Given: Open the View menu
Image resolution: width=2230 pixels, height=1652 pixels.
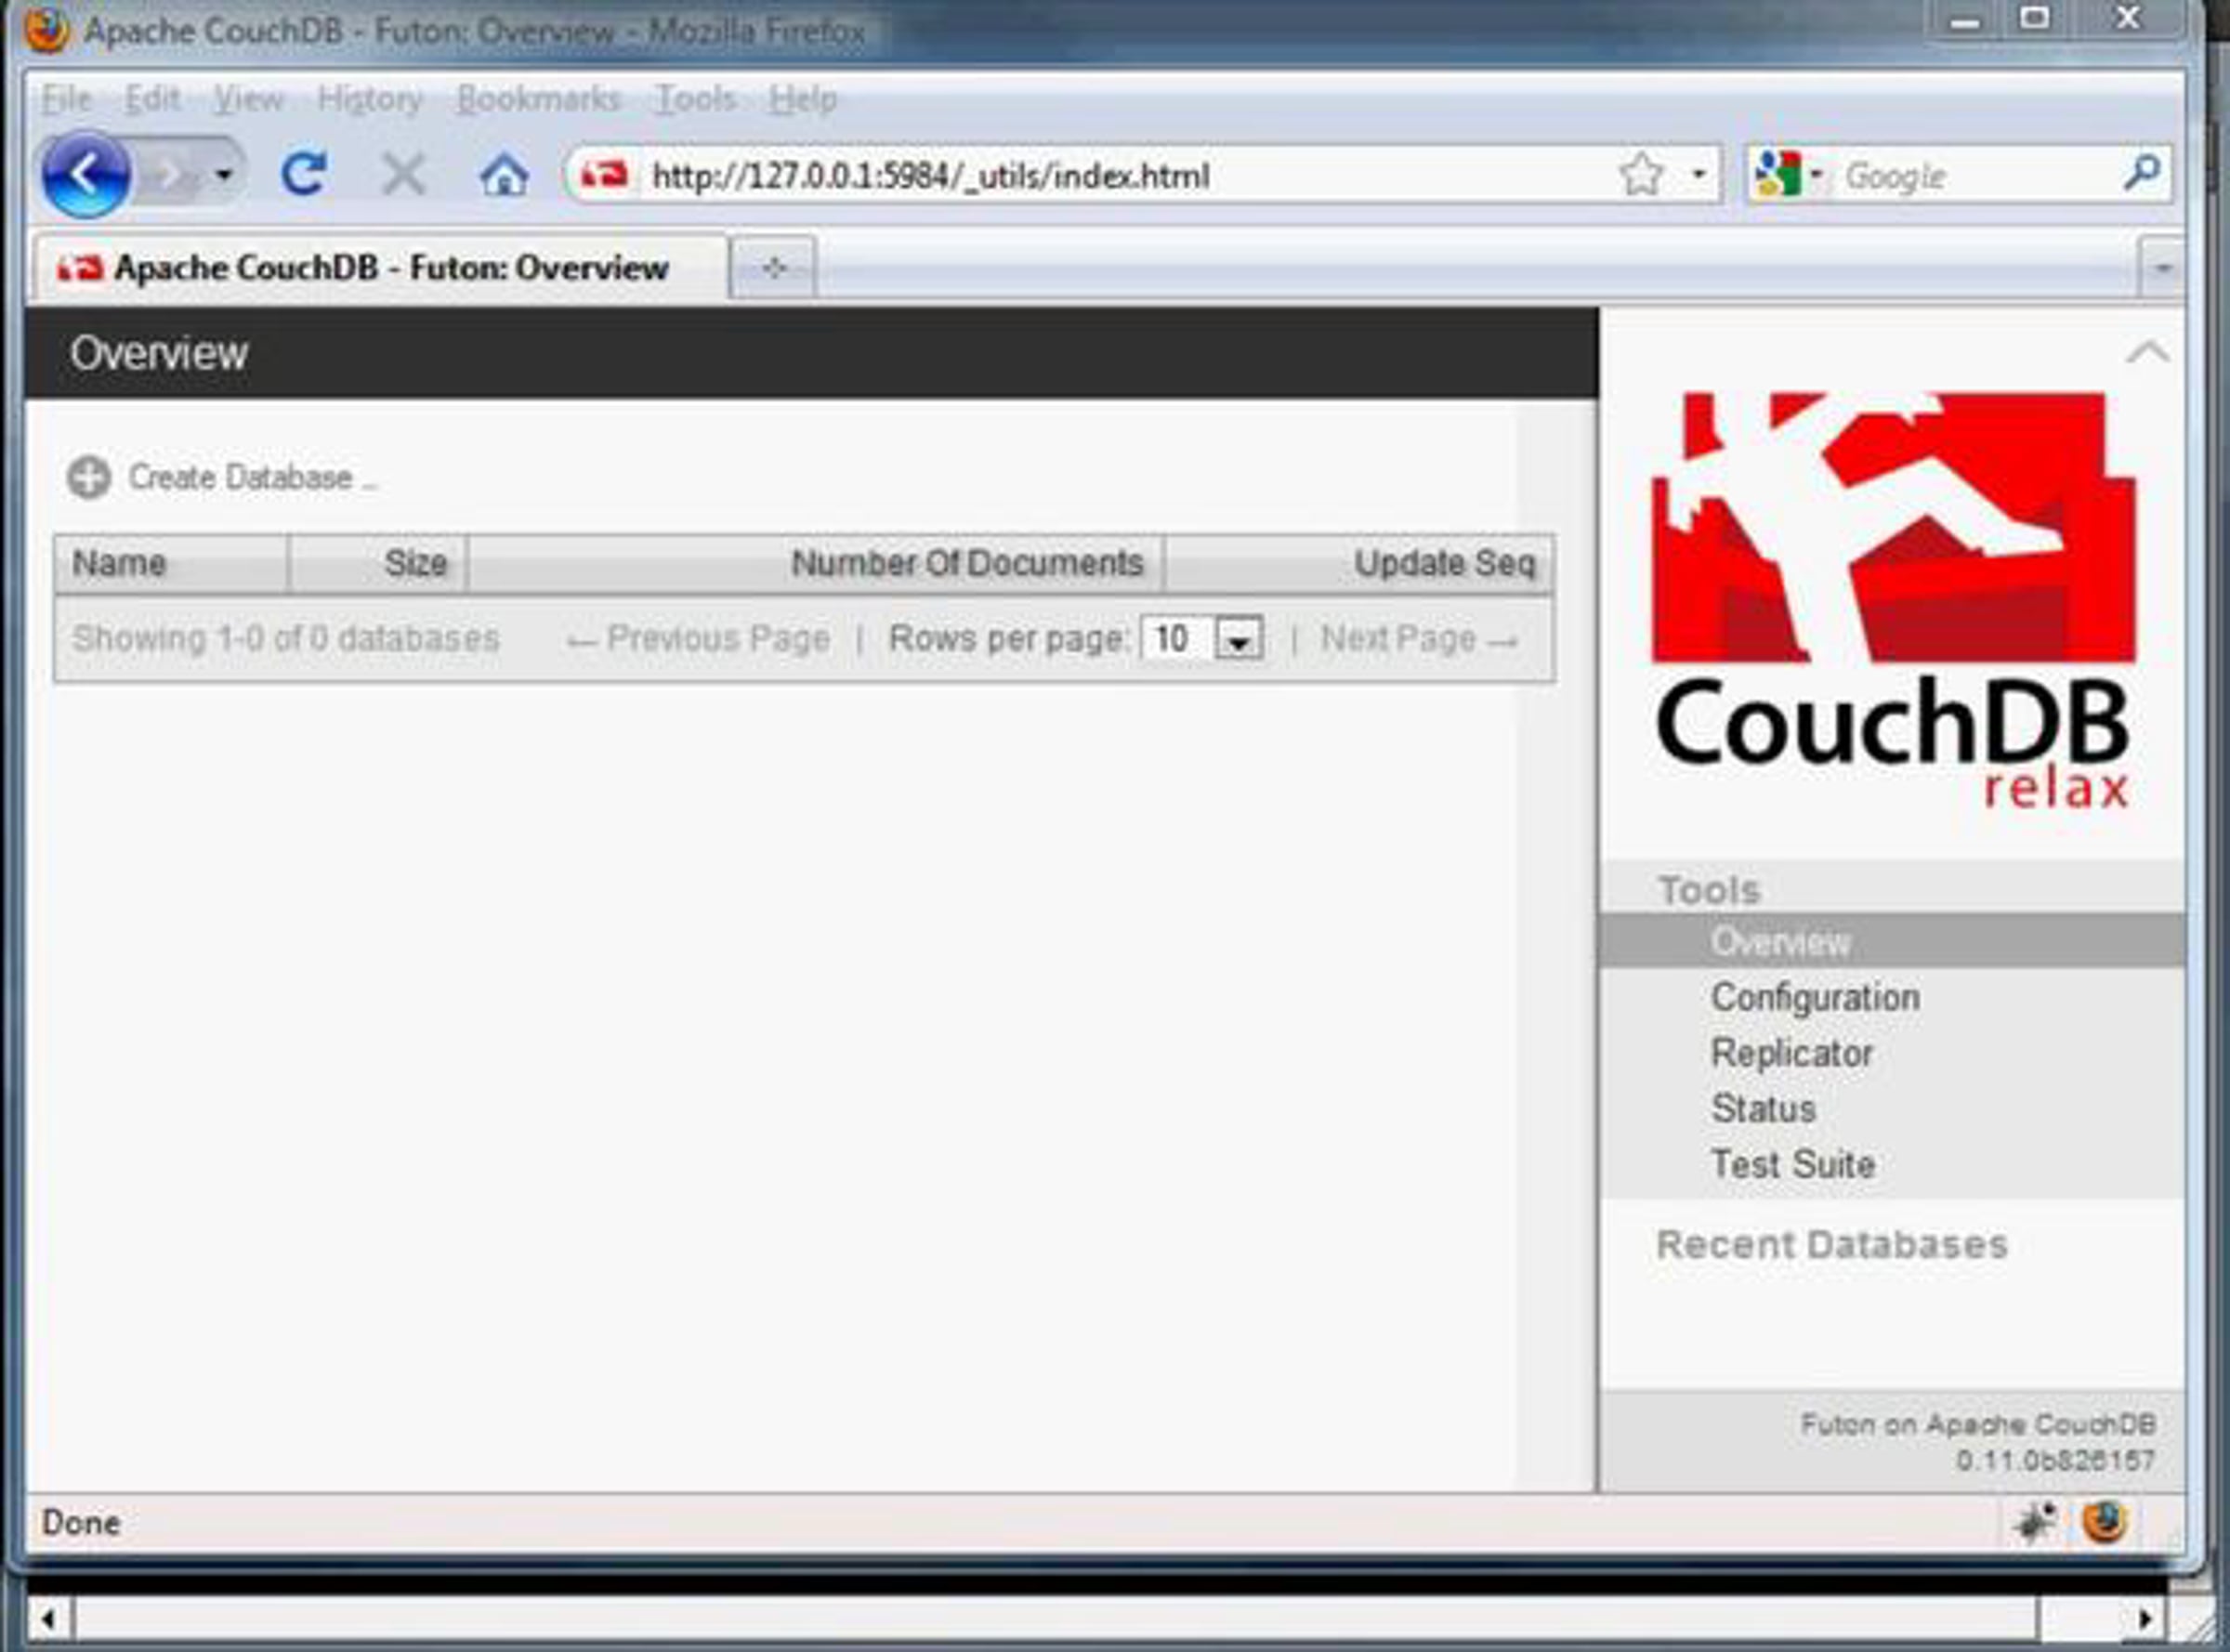Looking at the screenshot, I should tap(249, 99).
